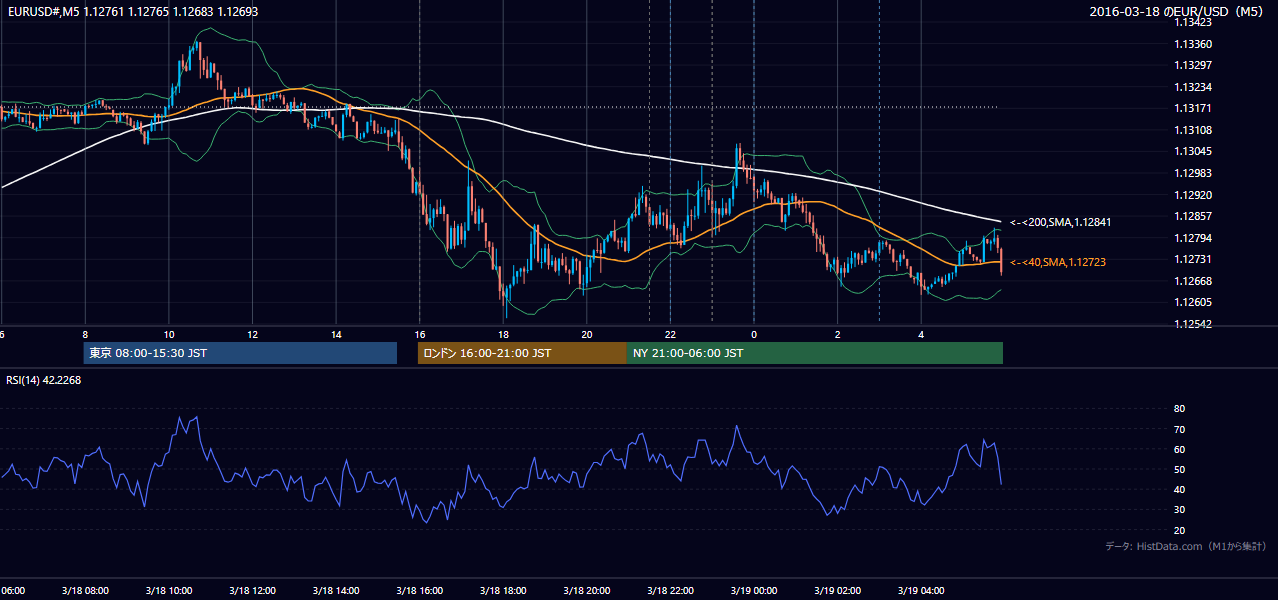The width and height of the screenshot is (1278, 600).
Task: Click the bottom time label 3/18 22:00
Action: click(670, 590)
